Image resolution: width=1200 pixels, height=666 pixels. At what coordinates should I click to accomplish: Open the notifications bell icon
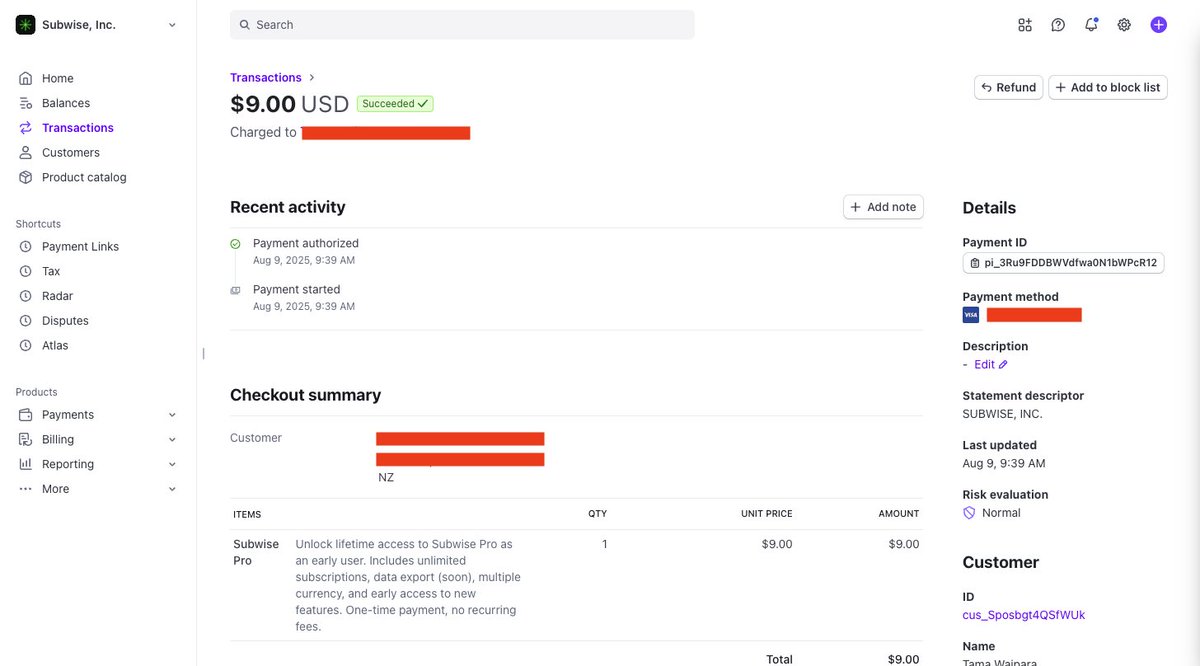tap(1091, 25)
